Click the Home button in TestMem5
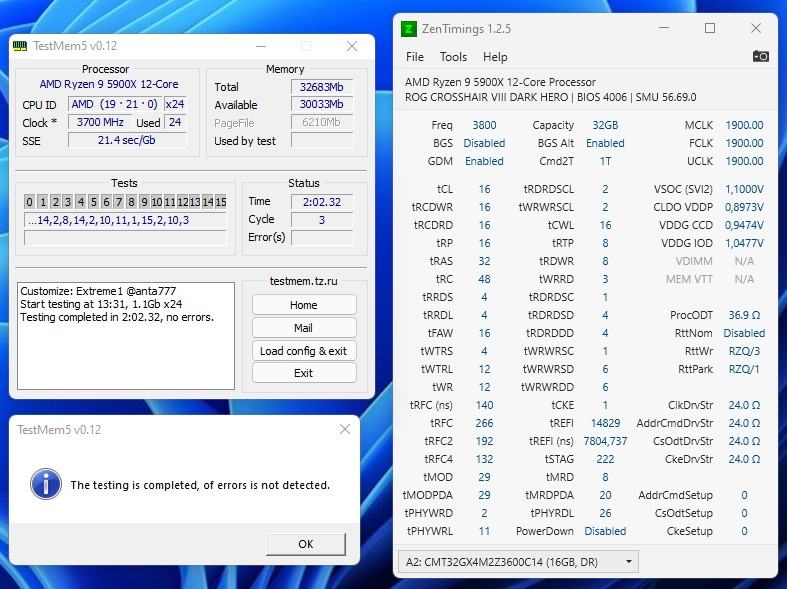The height and width of the screenshot is (589, 787). pos(304,305)
